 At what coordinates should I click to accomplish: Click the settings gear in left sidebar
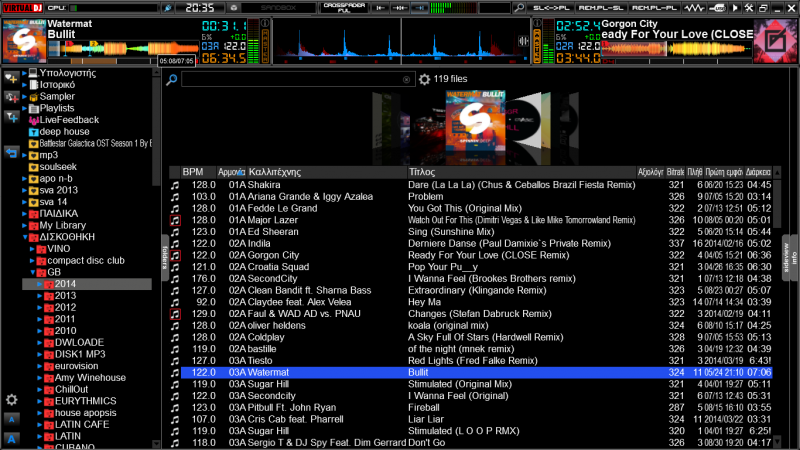pos(11,400)
